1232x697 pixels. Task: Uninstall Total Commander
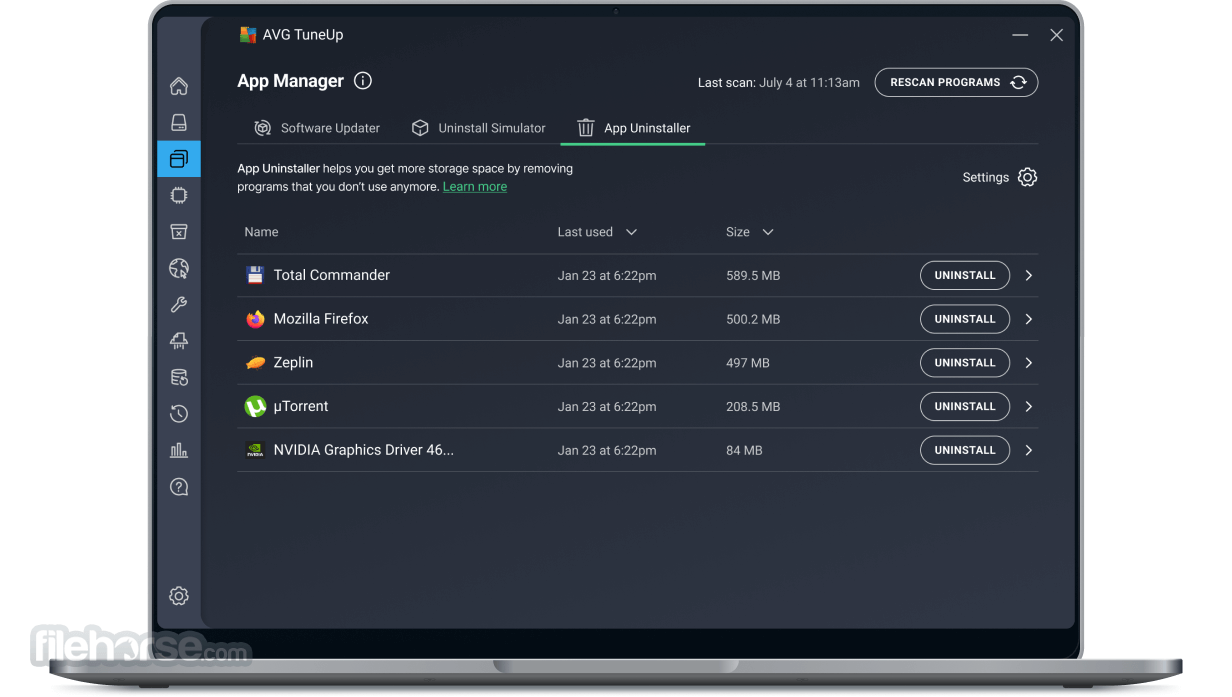(x=965, y=275)
